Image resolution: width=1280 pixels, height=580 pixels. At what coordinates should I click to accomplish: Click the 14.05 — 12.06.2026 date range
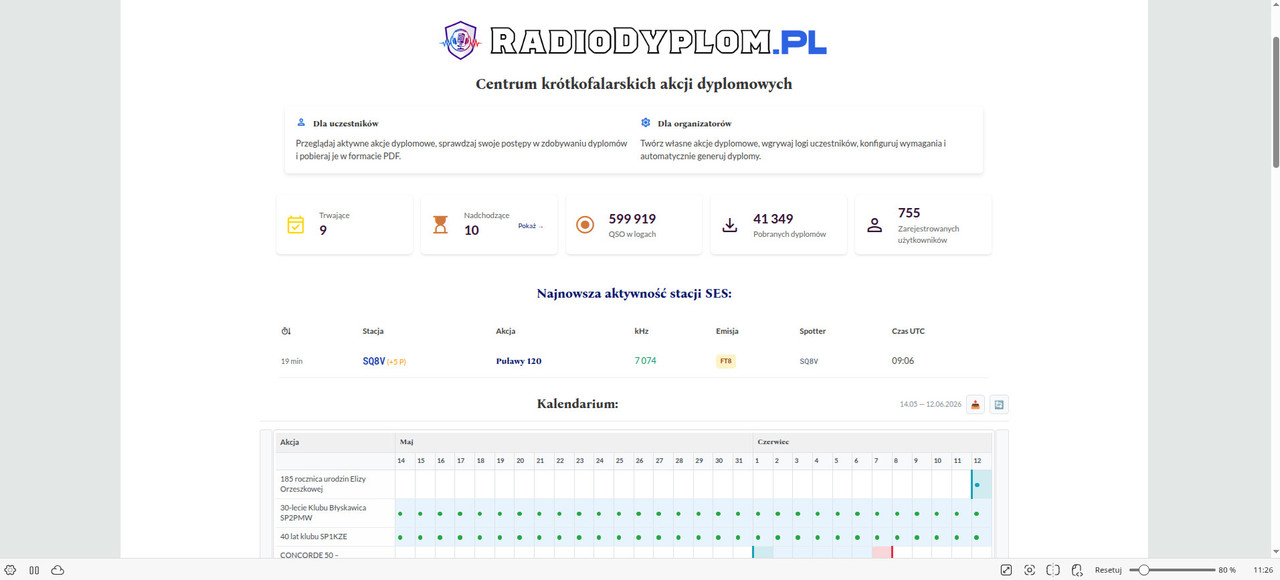coord(930,404)
